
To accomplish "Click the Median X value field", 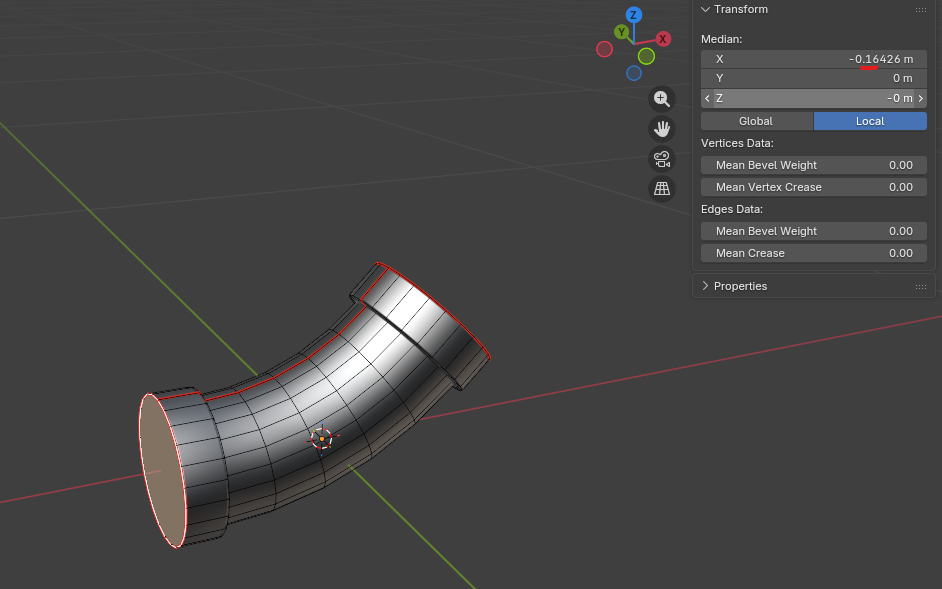I will 814,59.
